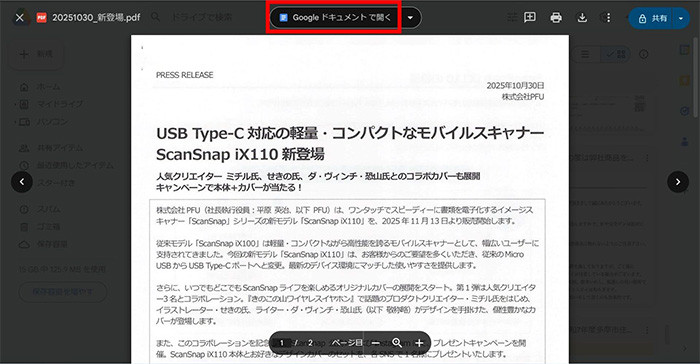Expand the パソコン tree arrow

[x=15, y=121]
